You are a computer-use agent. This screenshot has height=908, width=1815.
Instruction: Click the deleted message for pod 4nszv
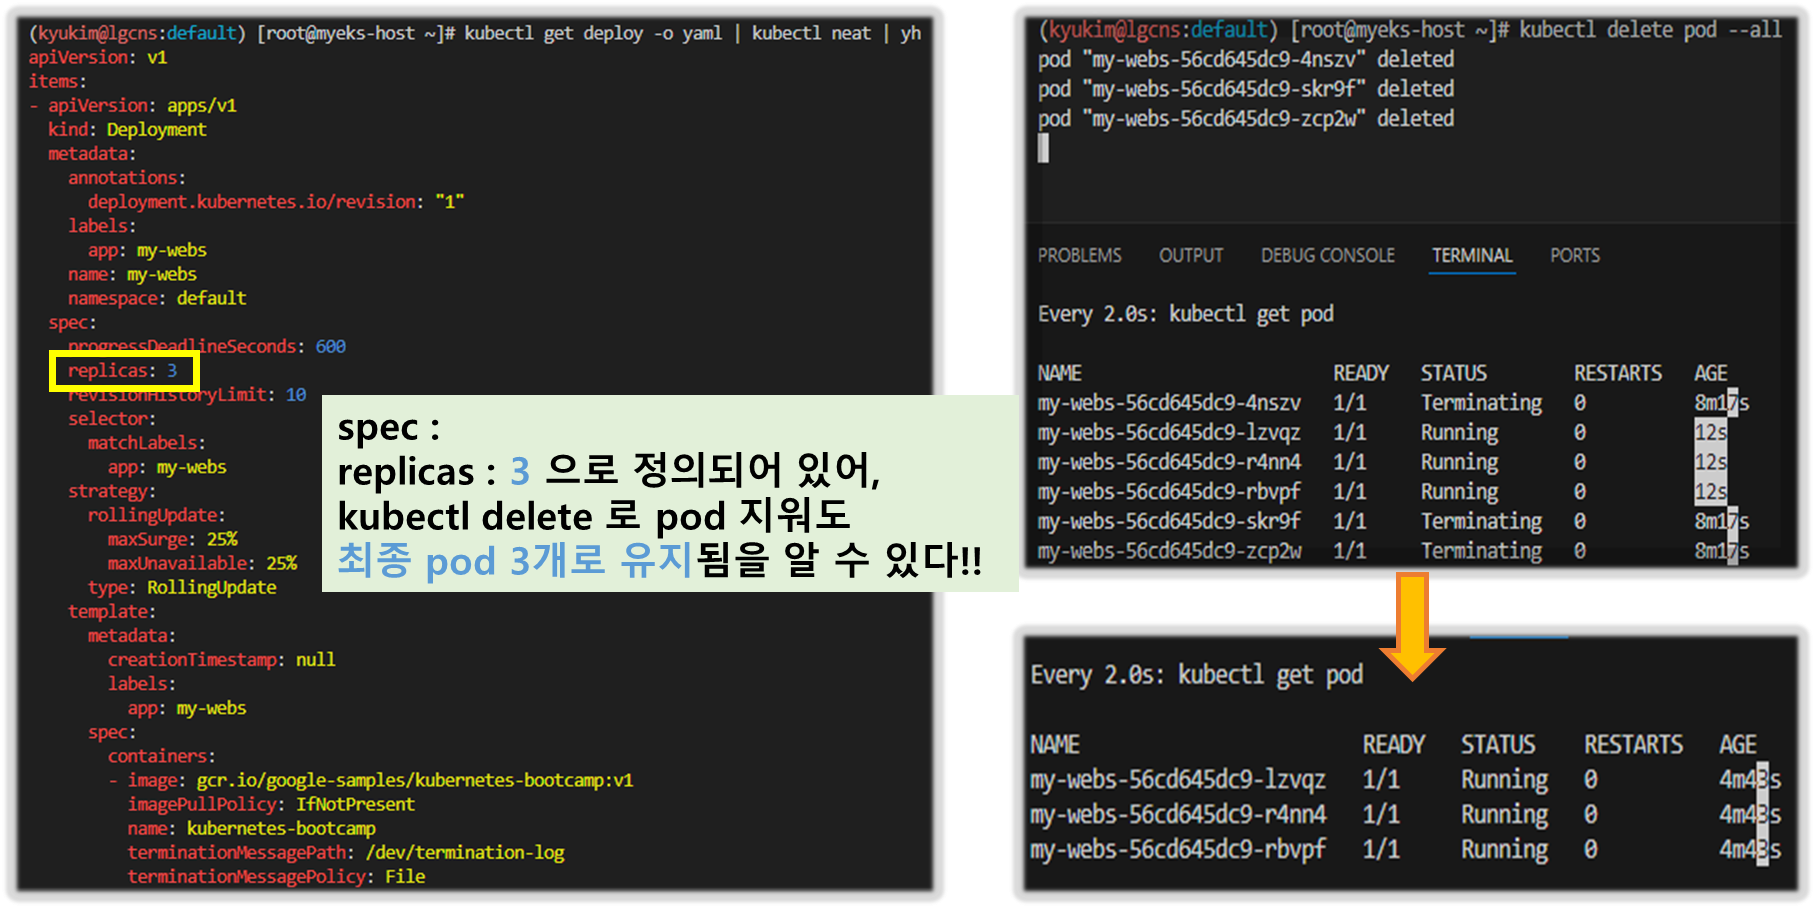1246,60
